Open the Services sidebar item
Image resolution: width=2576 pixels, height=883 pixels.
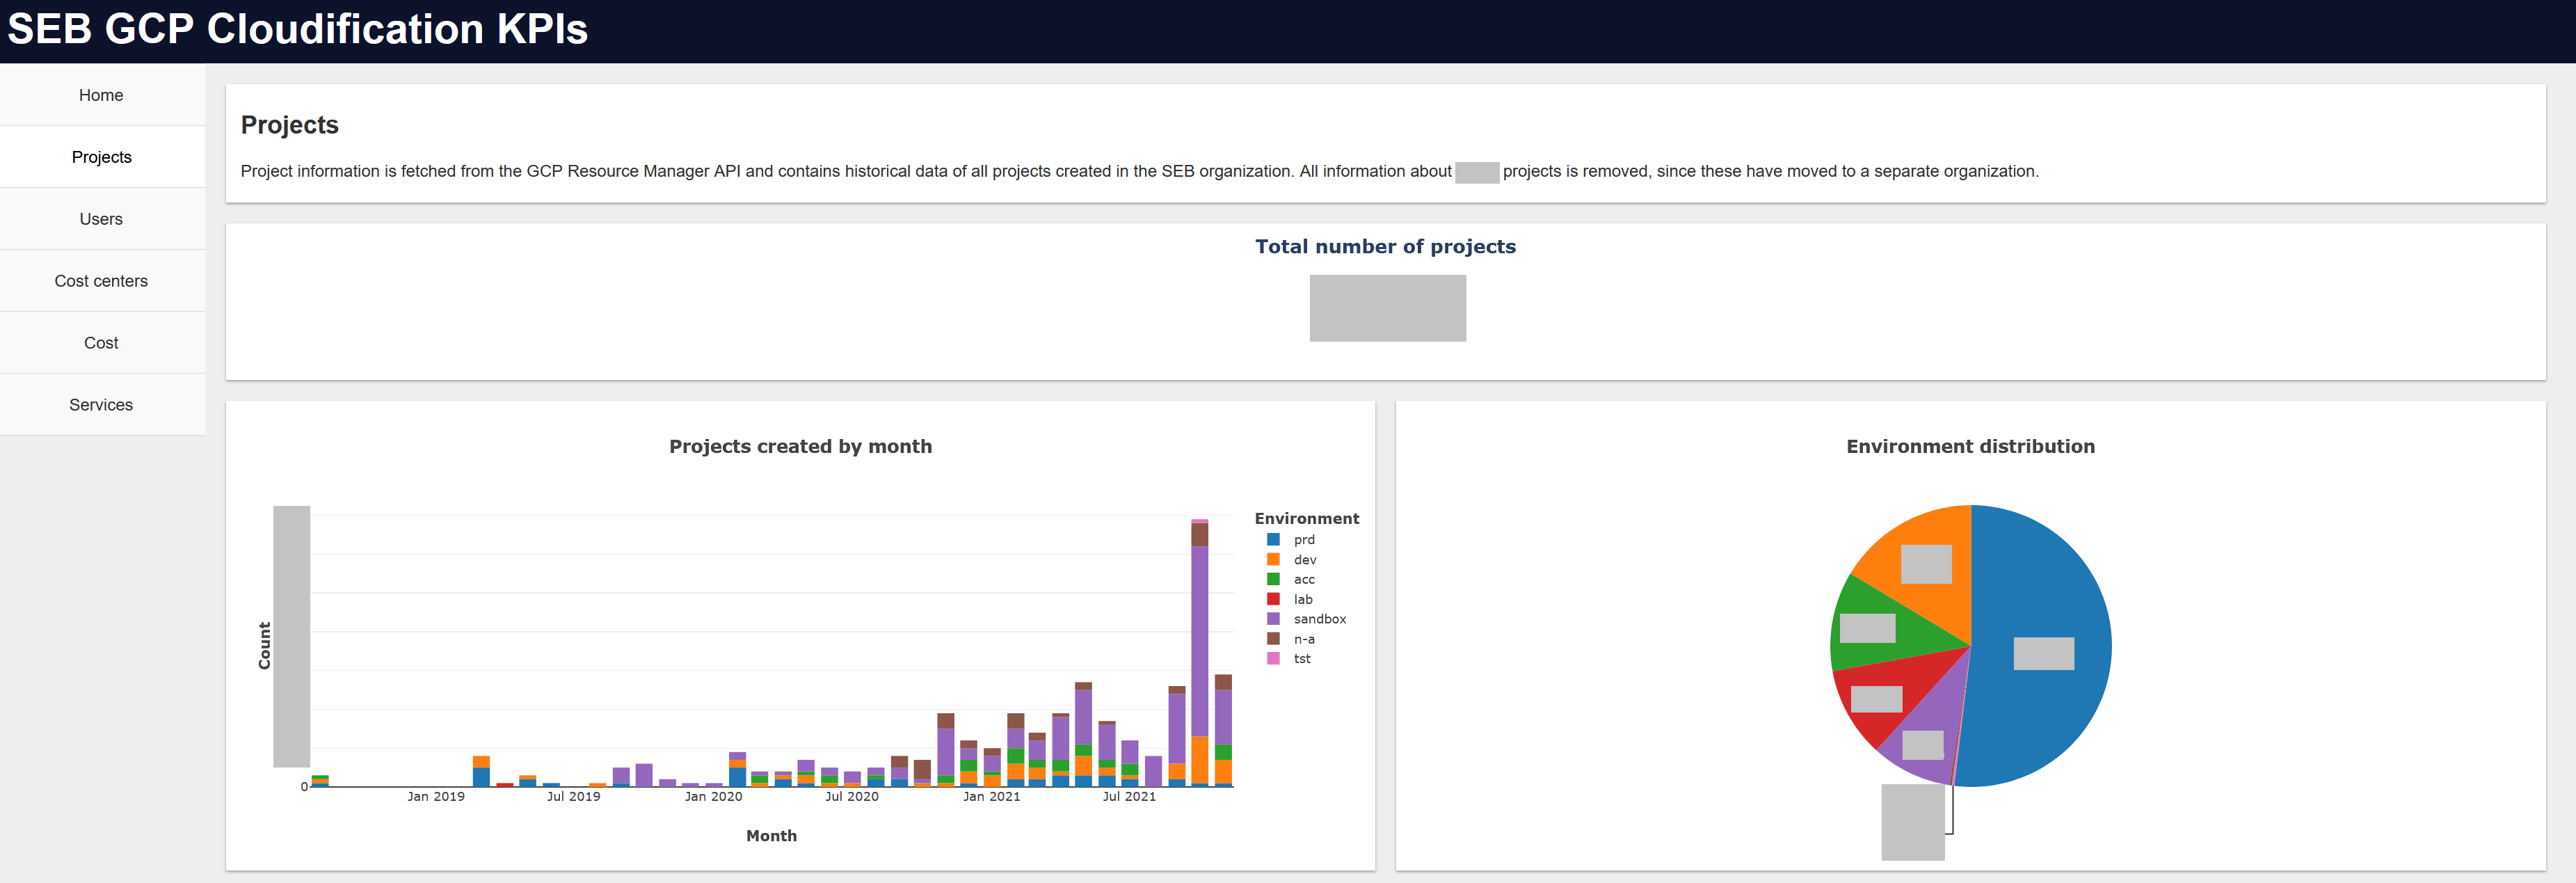(x=101, y=405)
